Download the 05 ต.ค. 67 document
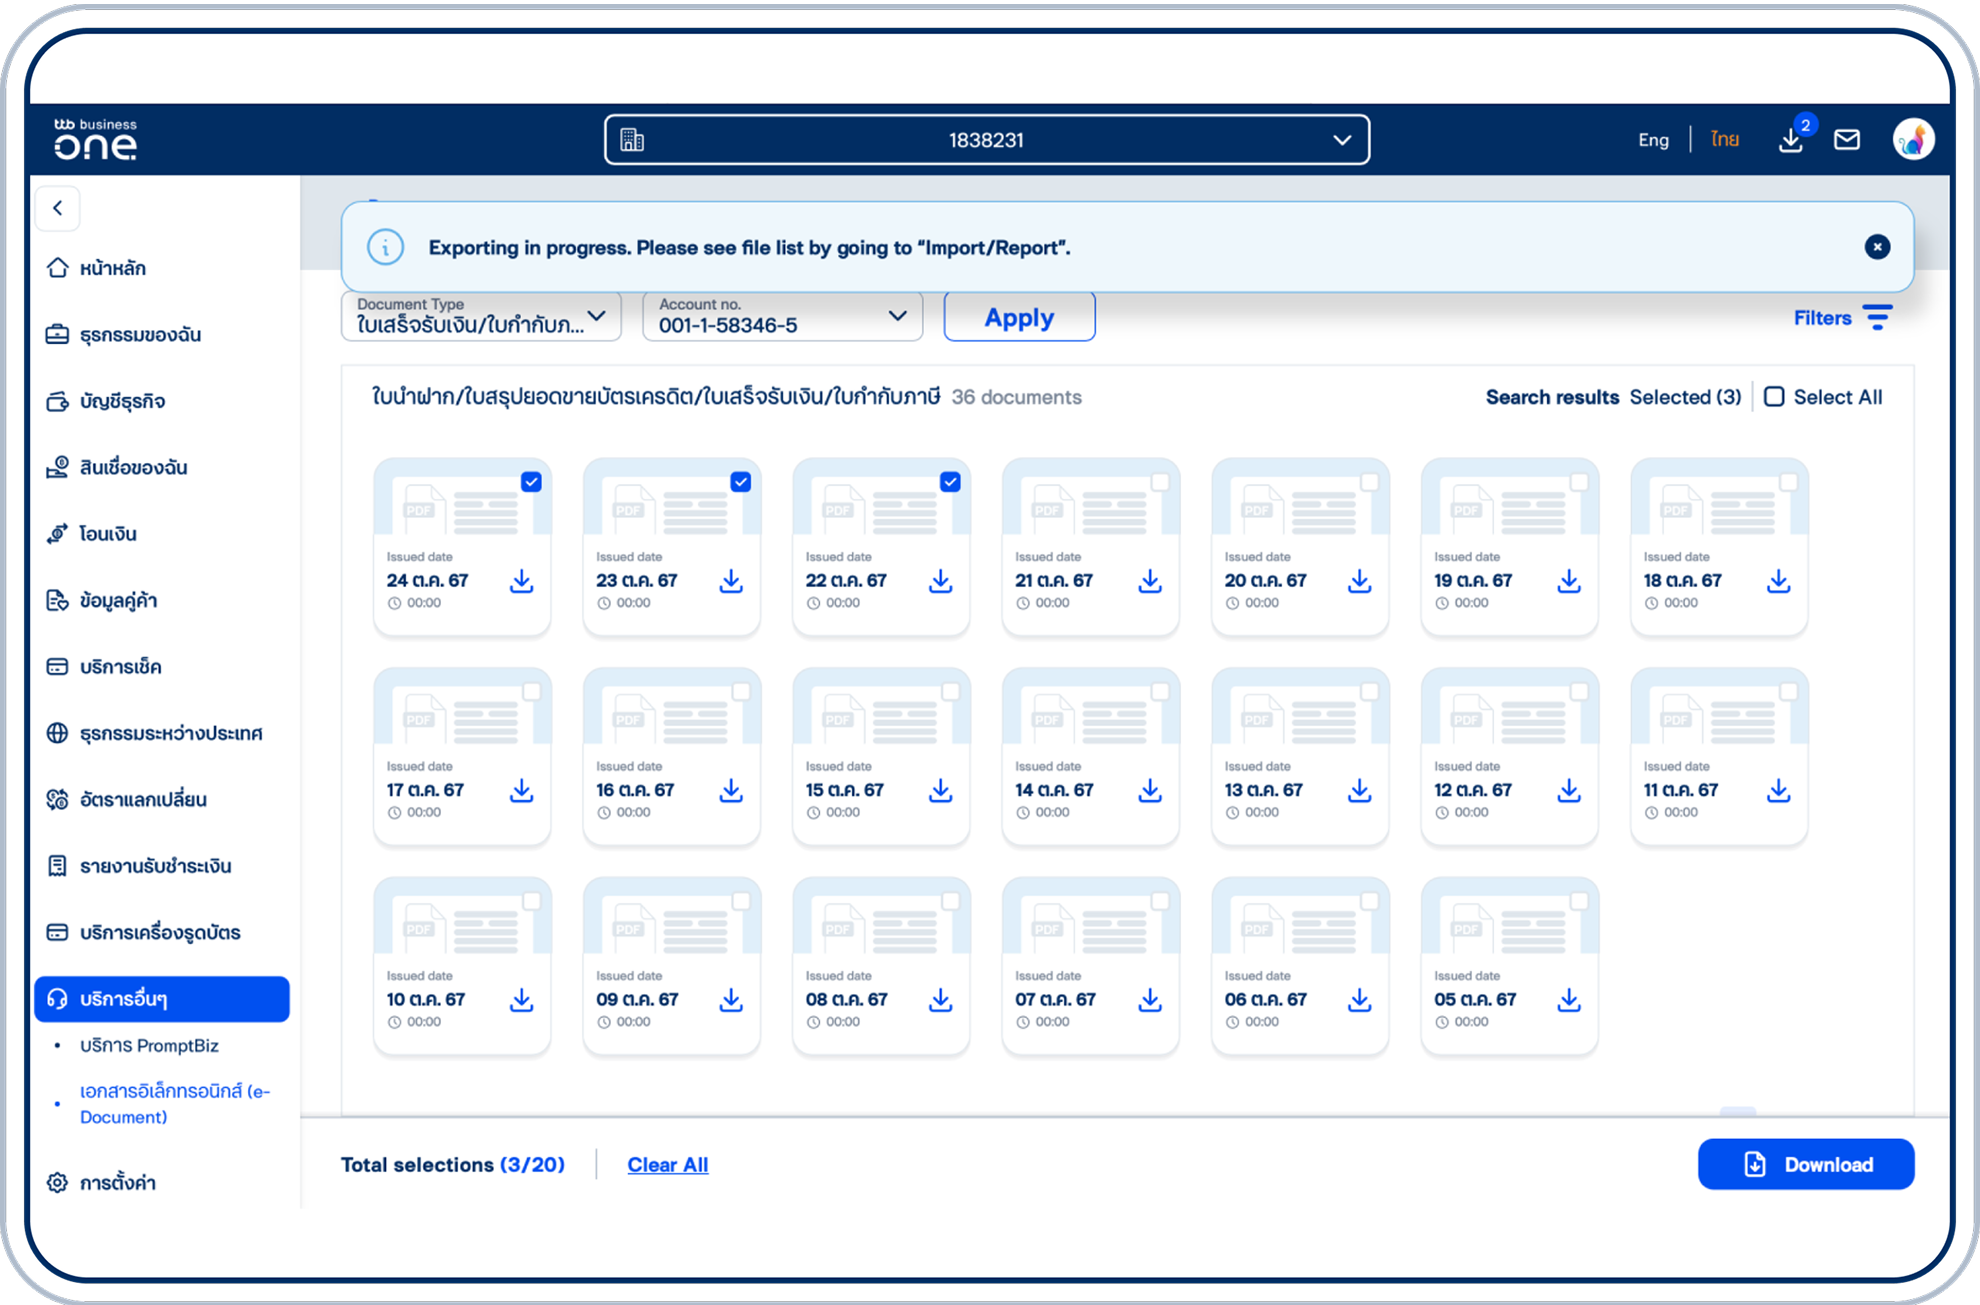1980x1305 pixels. click(1569, 1000)
